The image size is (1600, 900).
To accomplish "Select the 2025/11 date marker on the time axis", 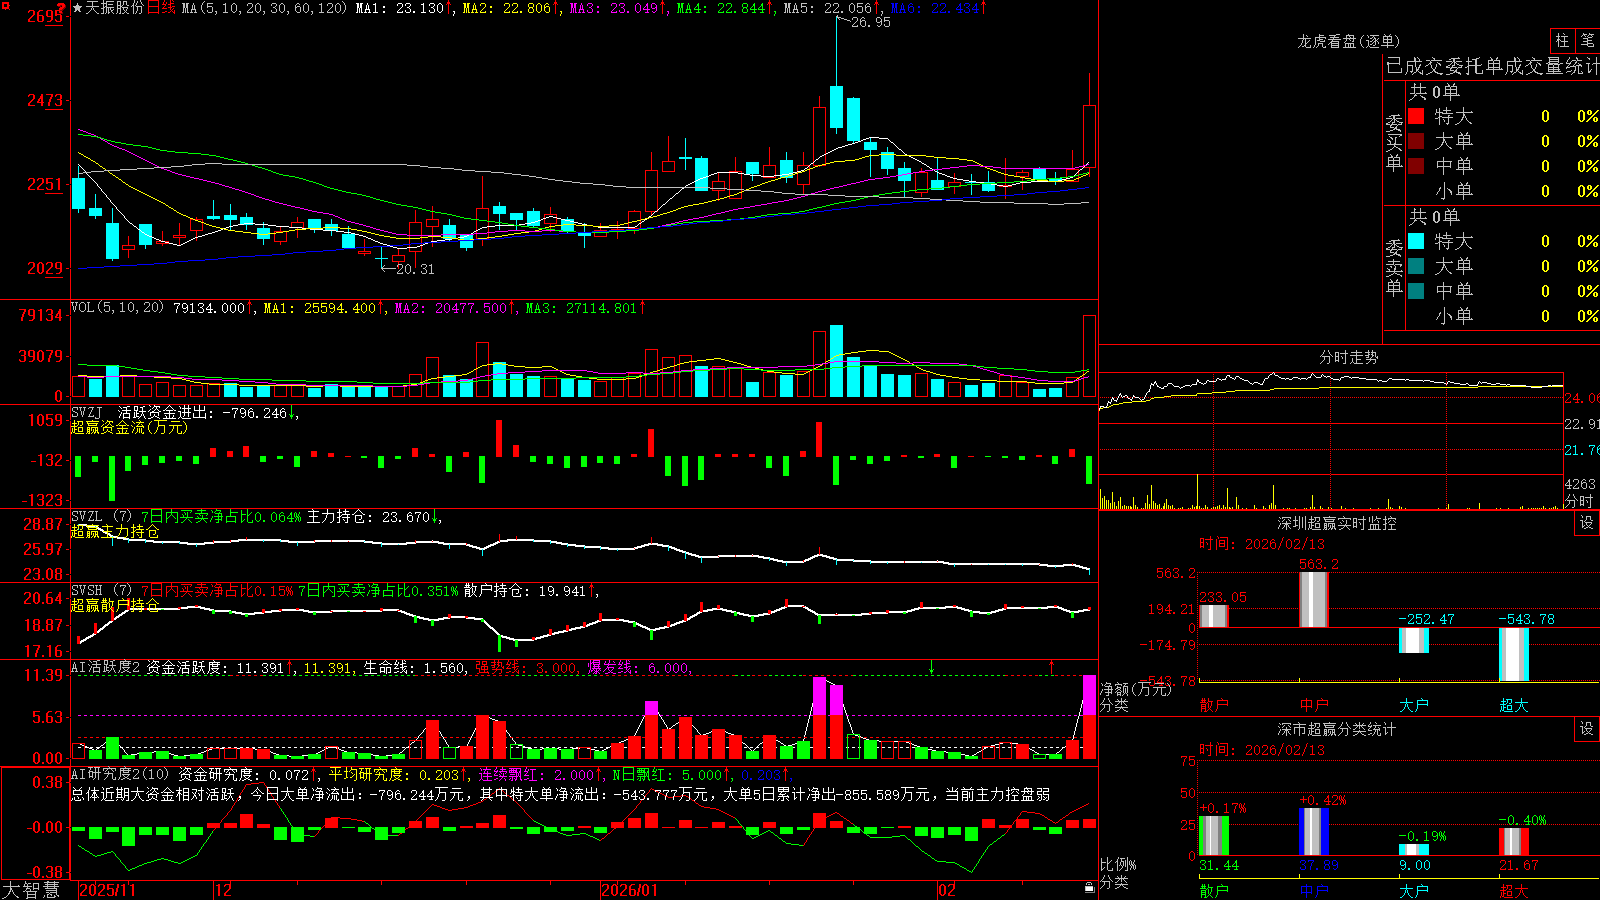I will coord(107,890).
